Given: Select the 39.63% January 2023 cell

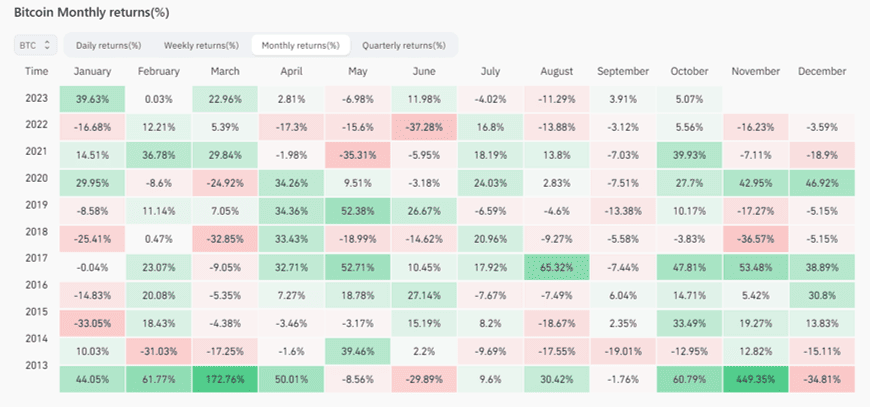Looking at the screenshot, I should coord(92,100).
